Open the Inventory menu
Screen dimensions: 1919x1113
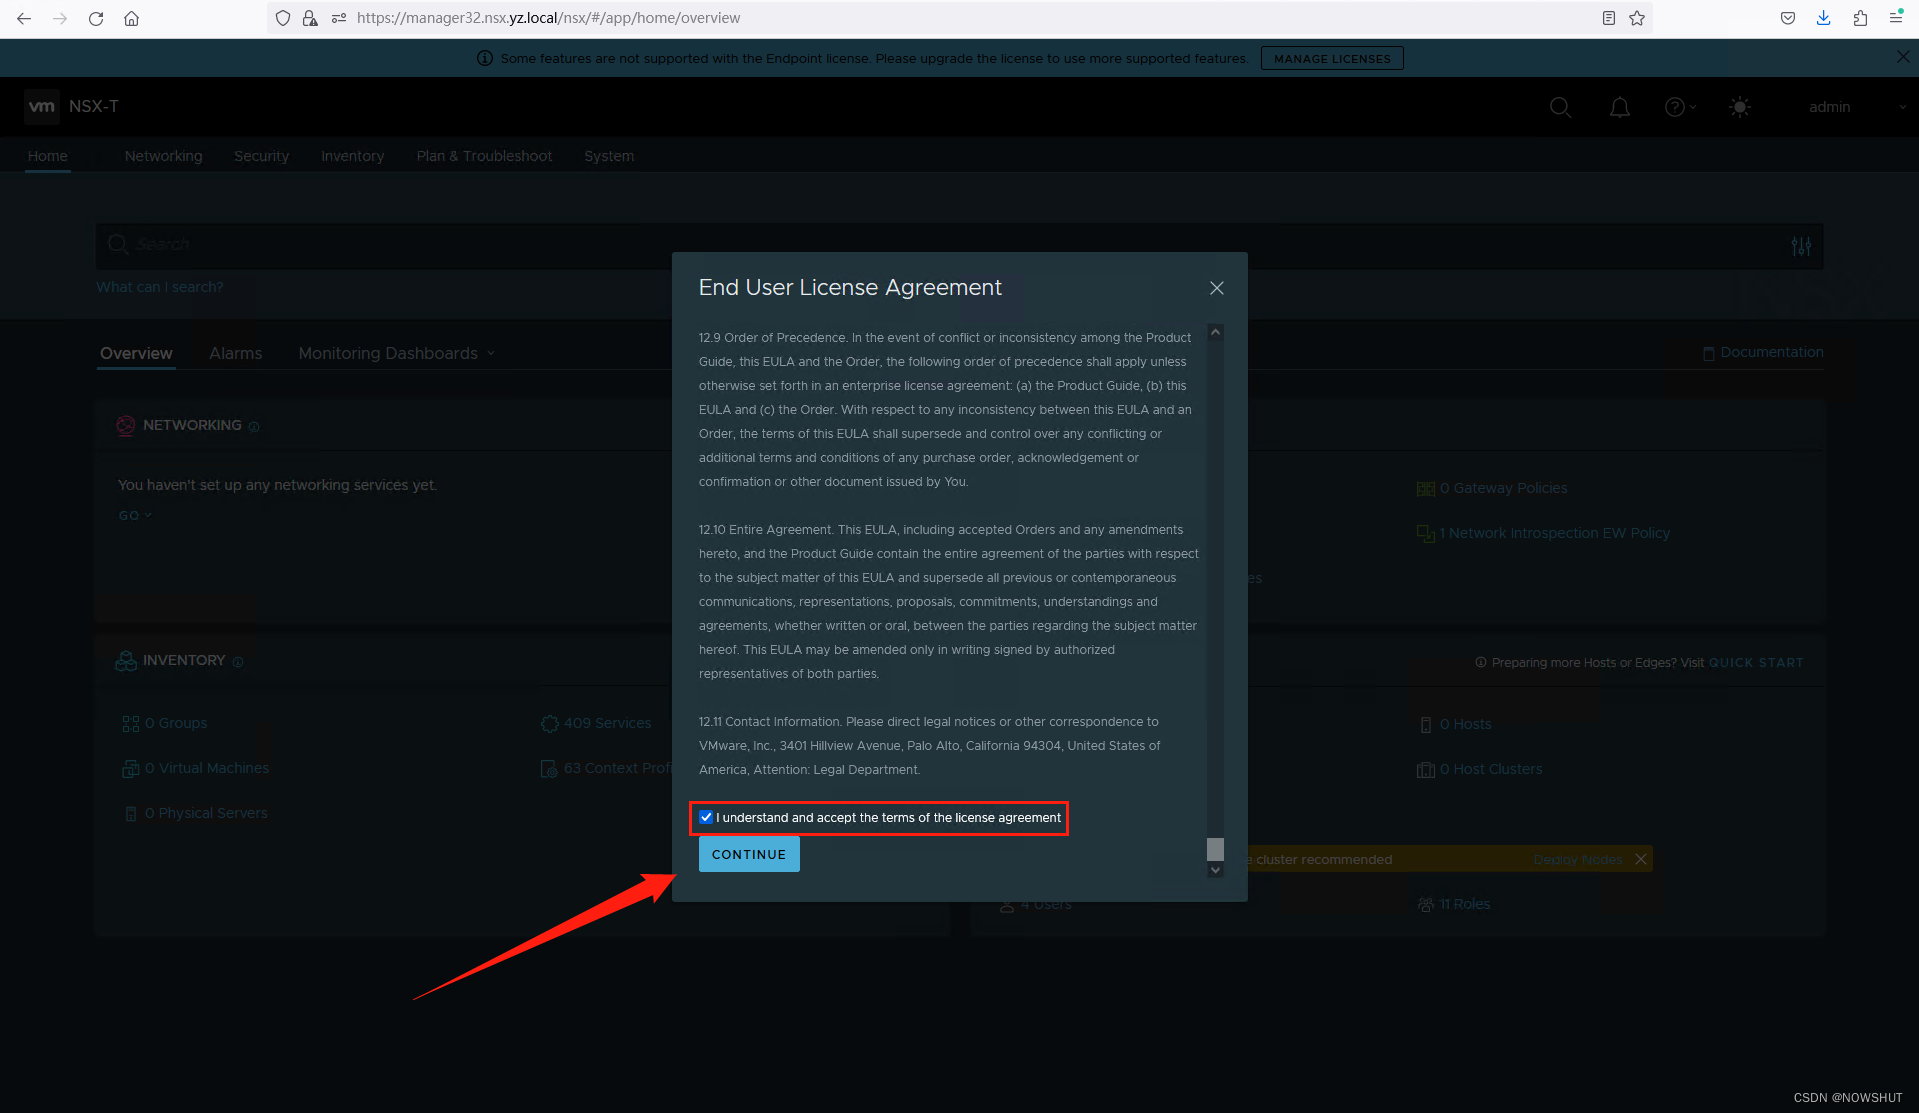[352, 156]
